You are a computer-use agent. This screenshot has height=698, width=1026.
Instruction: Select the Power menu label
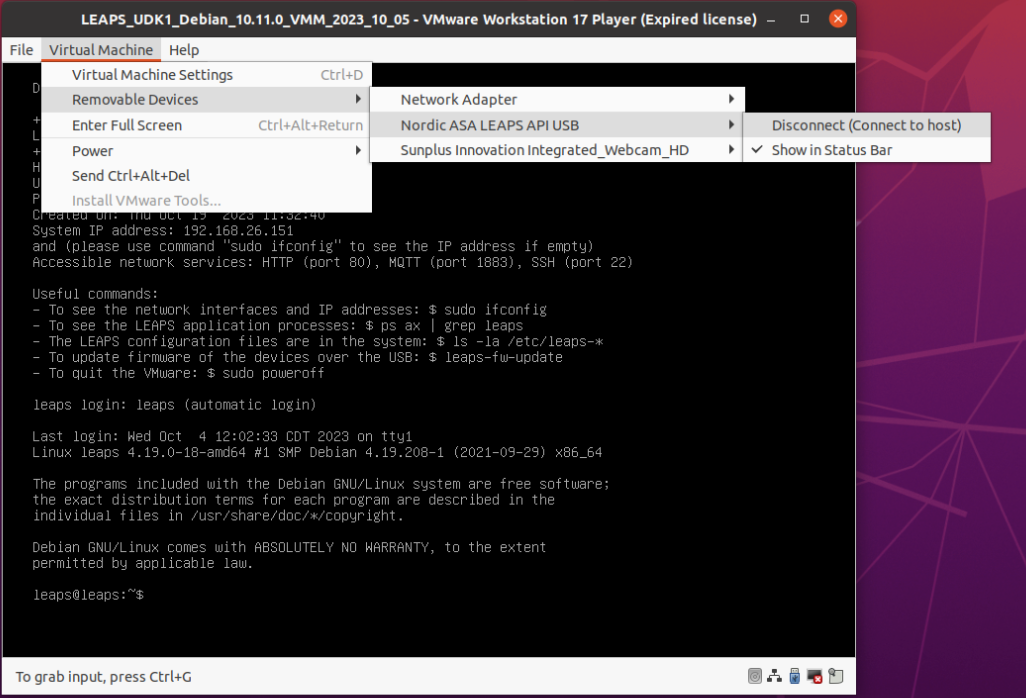point(92,150)
